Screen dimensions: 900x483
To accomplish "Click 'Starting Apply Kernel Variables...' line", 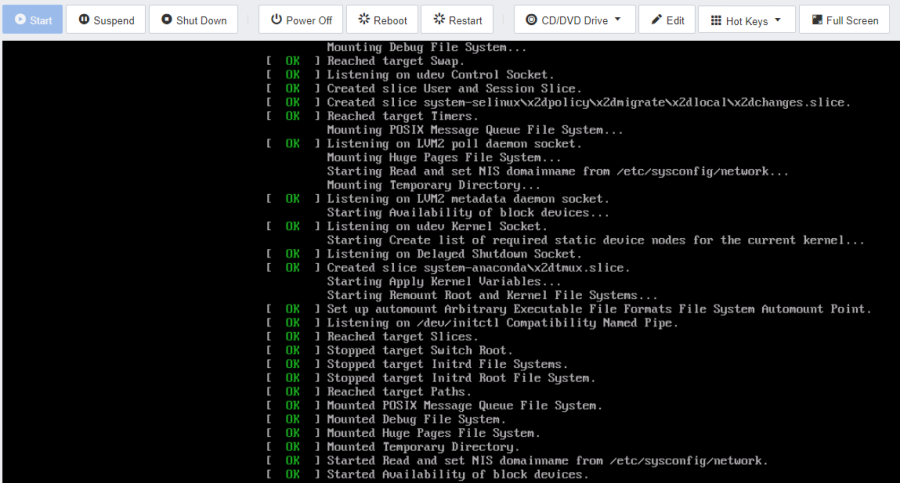I will (x=444, y=281).
